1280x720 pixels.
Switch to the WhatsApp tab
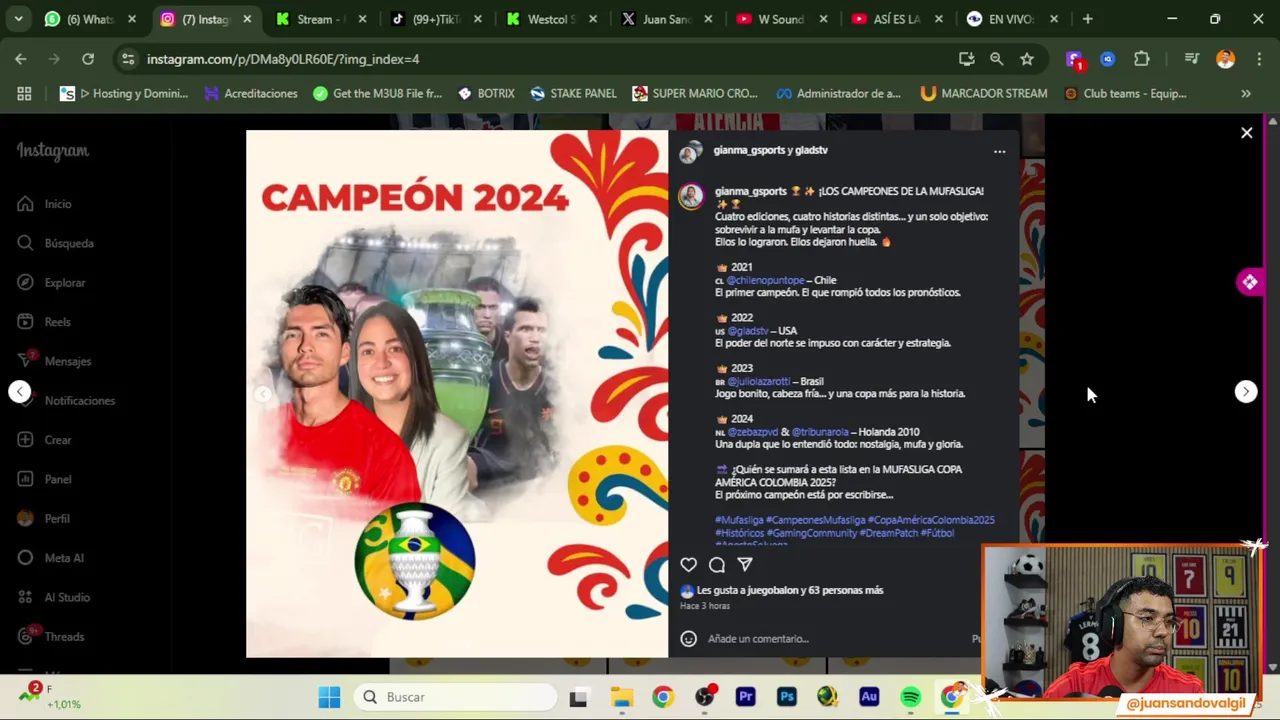(90, 19)
